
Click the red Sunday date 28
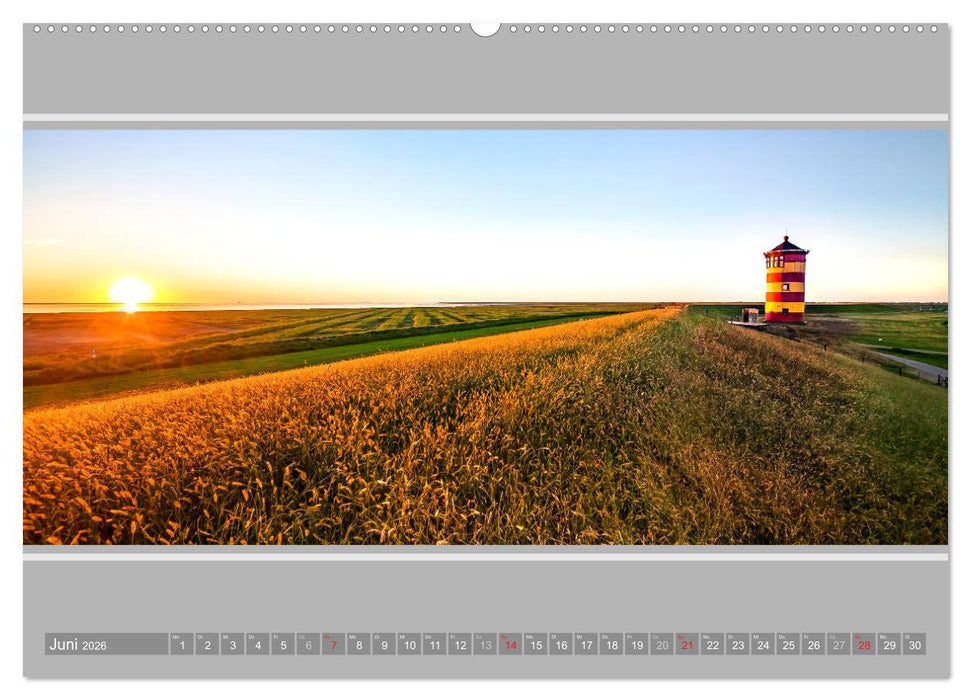pyautogui.click(x=863, y=645)
